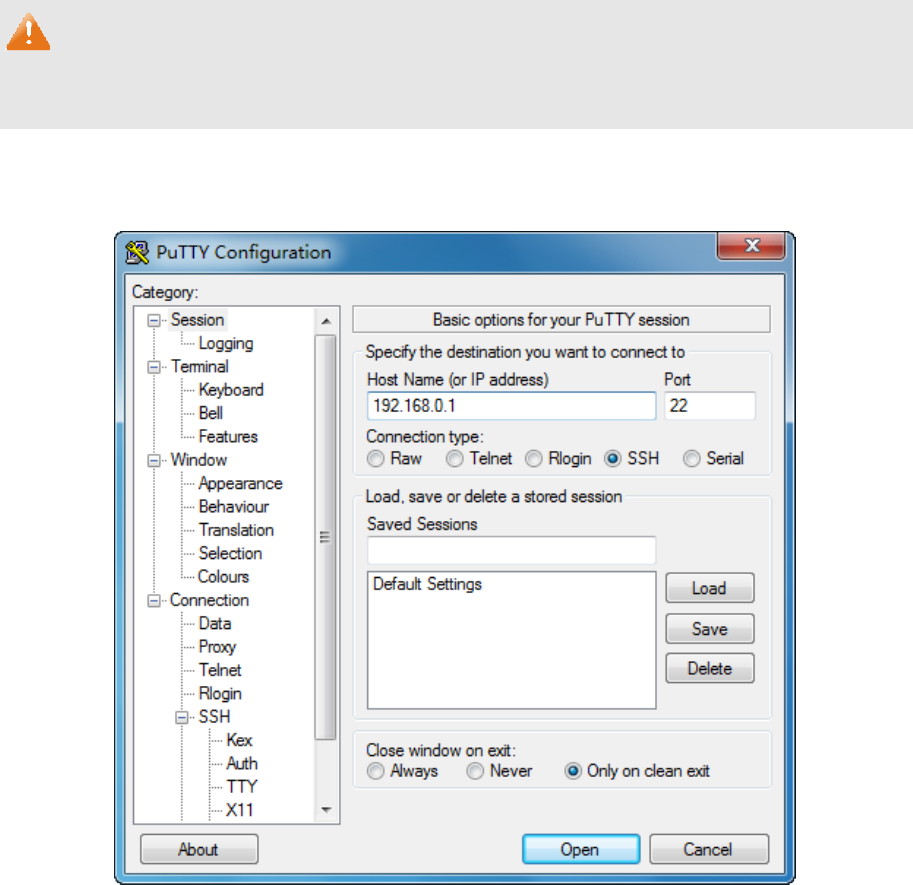Click the Port number field
Viewport: 913px width, 885px height.
(710, 406)
